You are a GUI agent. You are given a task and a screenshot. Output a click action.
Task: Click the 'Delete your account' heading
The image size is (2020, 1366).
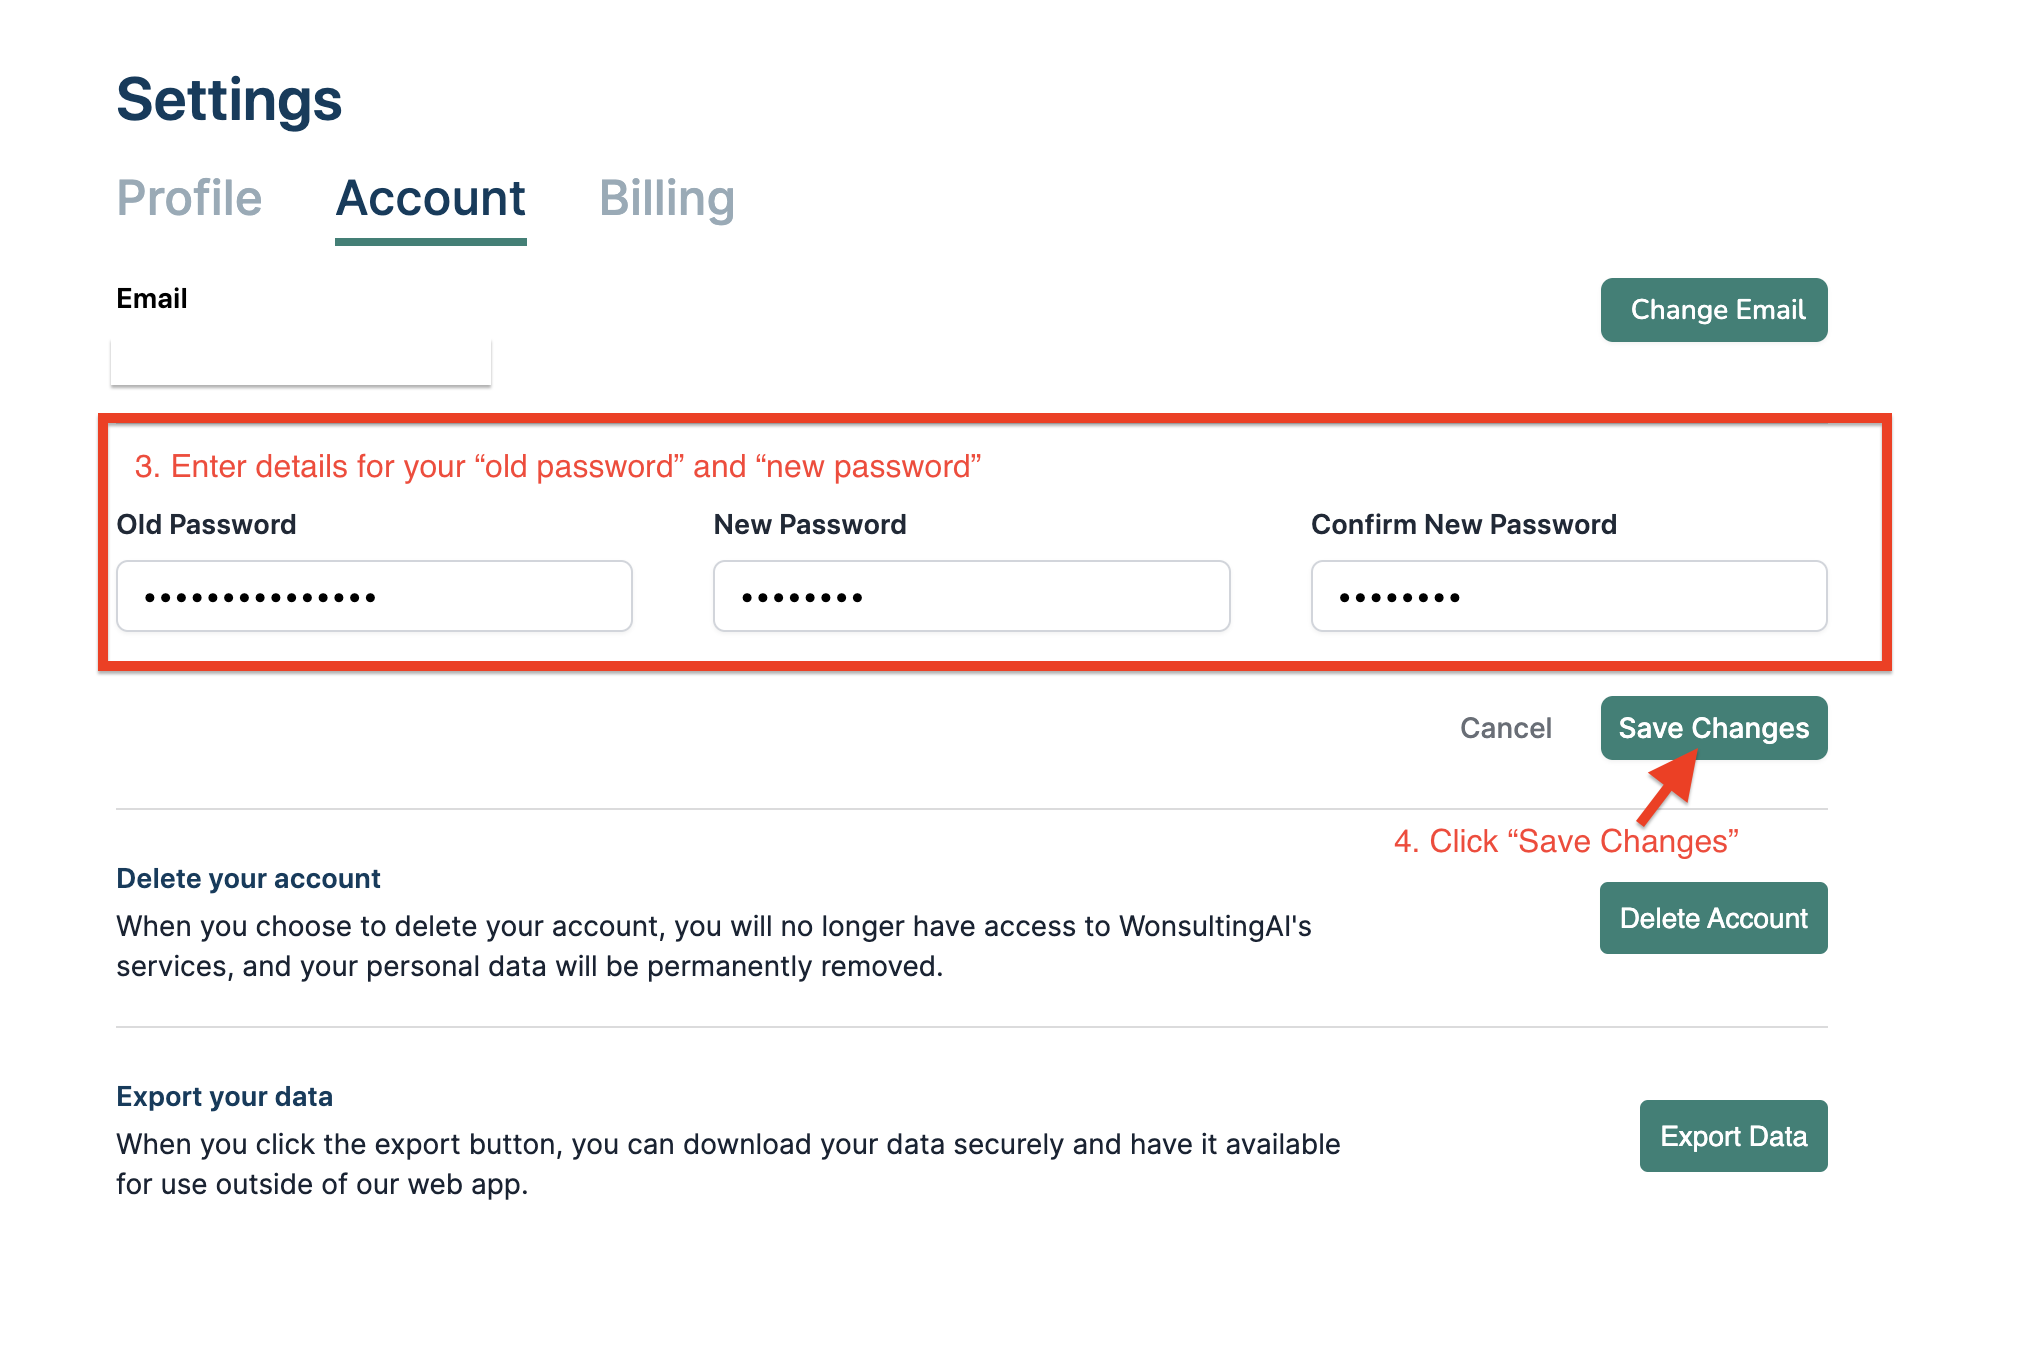click(x=248, y=878)
